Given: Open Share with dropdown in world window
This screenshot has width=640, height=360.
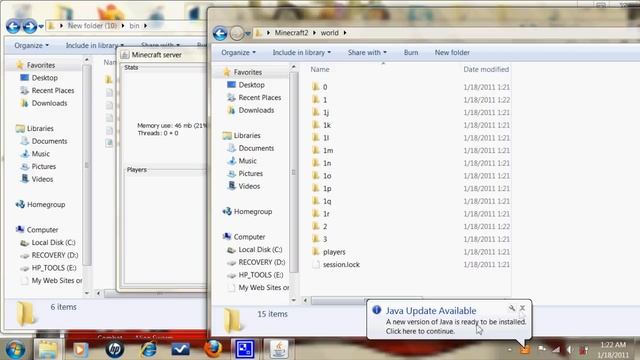Looking at the screenshot, I should [367, 53].
